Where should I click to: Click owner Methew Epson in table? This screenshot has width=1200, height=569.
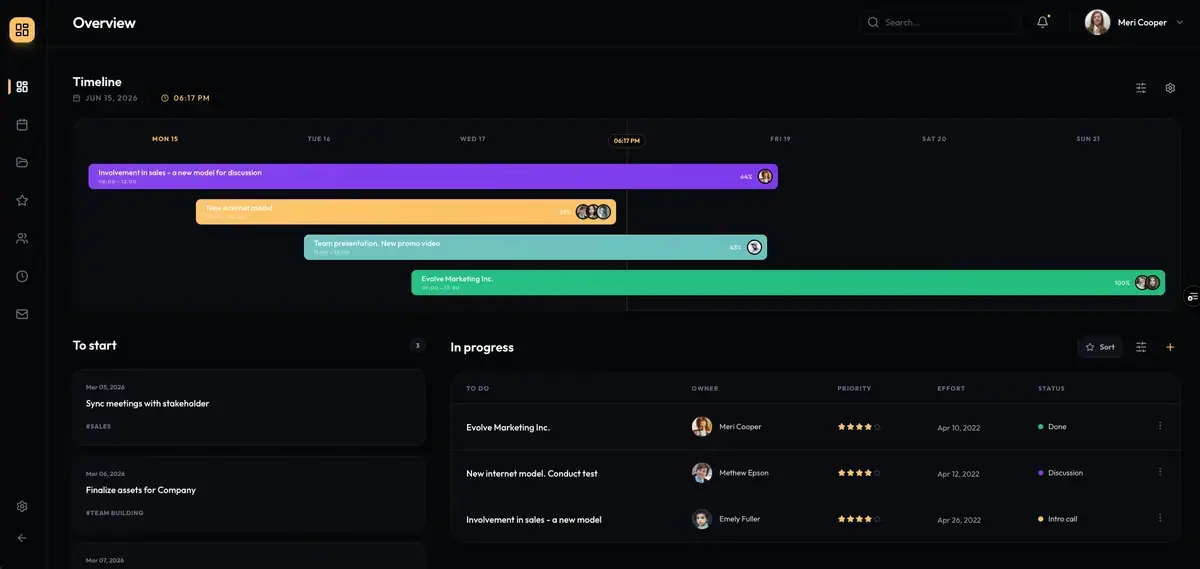[x=731, y=473]
